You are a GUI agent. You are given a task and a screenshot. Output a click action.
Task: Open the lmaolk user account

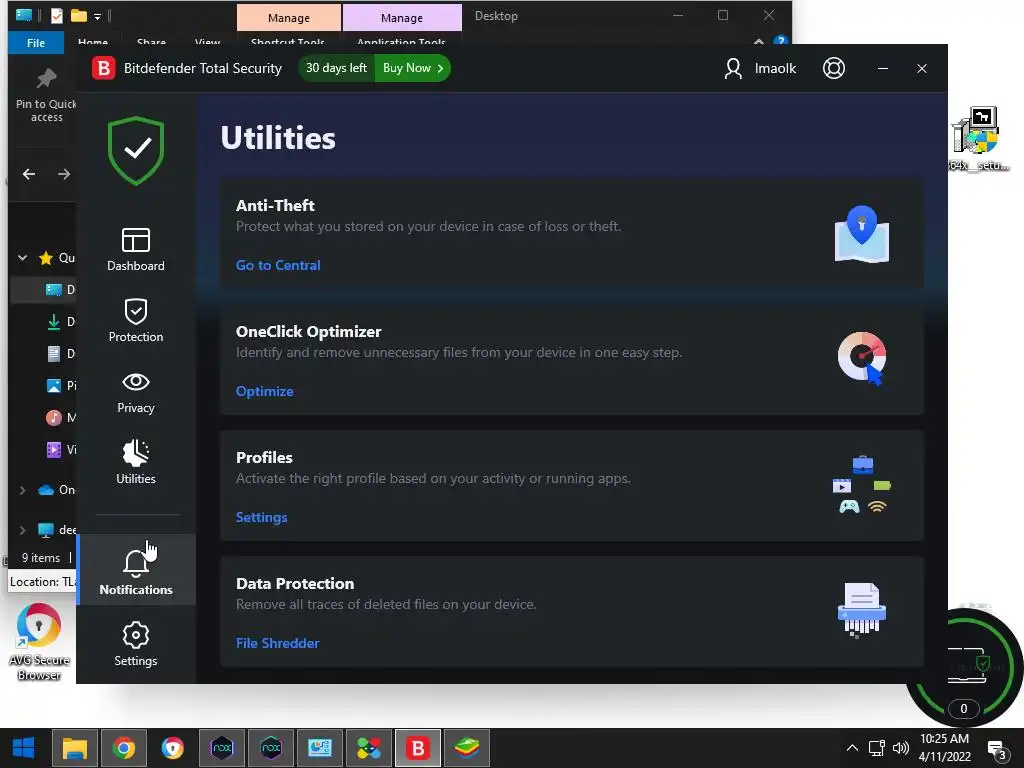(x=760, y=68)
